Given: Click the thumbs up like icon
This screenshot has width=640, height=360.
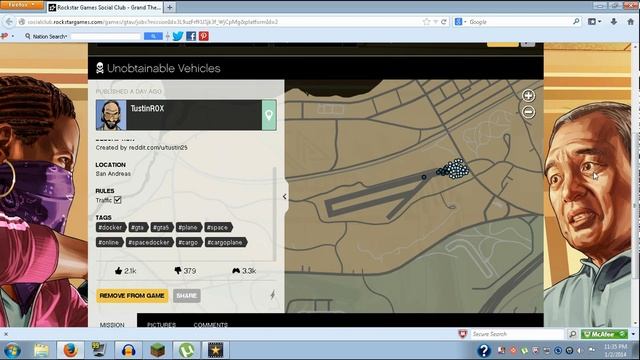Looking at the screenshot, I should tap(118, 271).
